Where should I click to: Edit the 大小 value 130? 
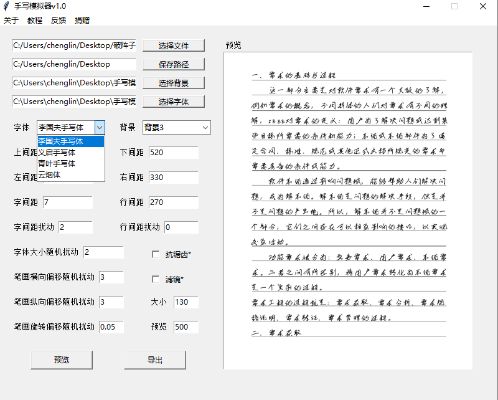186,302
